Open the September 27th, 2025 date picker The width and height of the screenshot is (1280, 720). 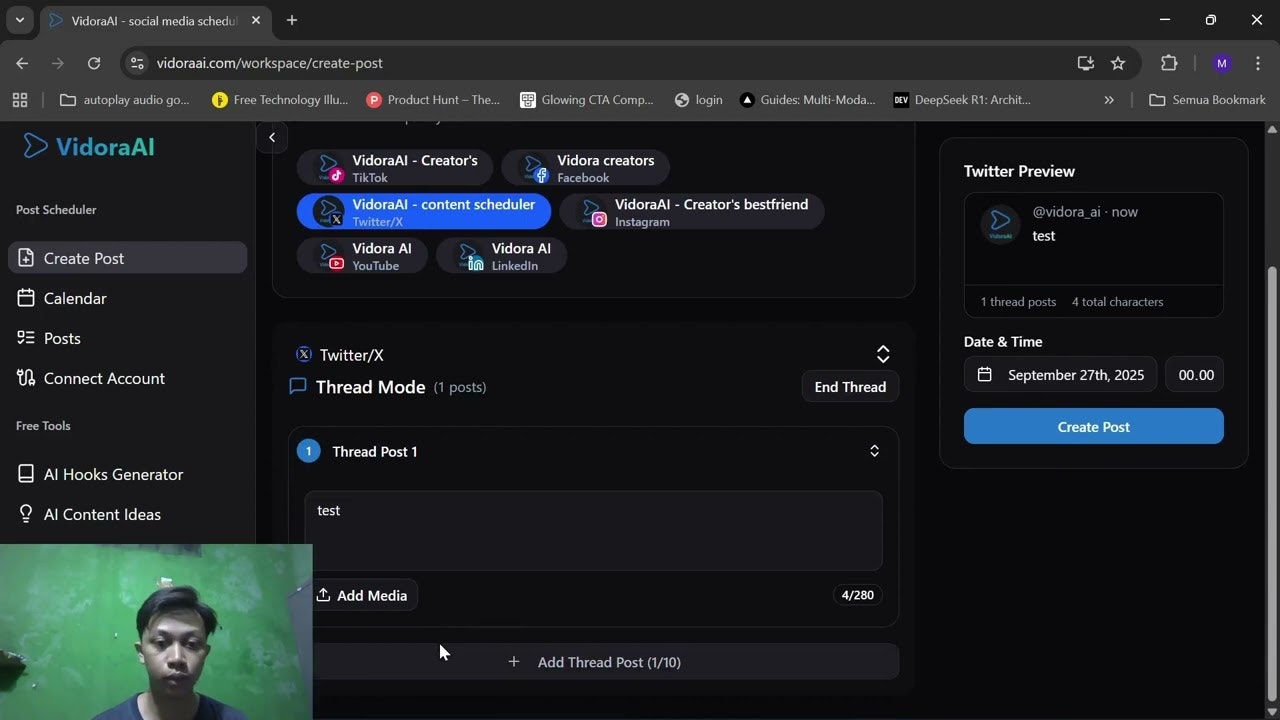click(x=1060, y=375)
